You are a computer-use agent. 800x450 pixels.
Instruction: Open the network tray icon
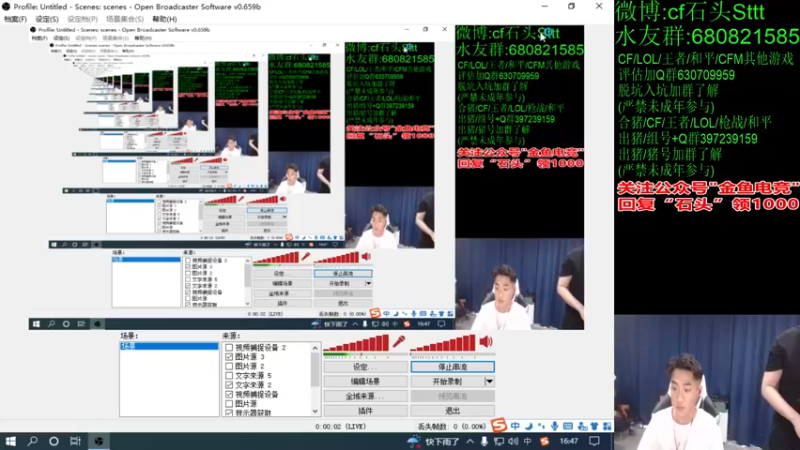(498, 441)
